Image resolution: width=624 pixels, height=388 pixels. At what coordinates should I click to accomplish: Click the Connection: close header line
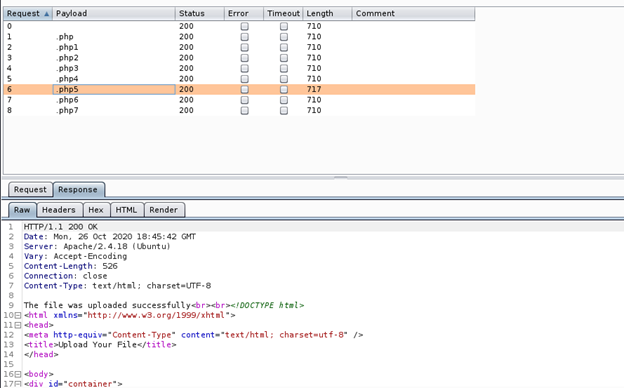click(66, 276)
